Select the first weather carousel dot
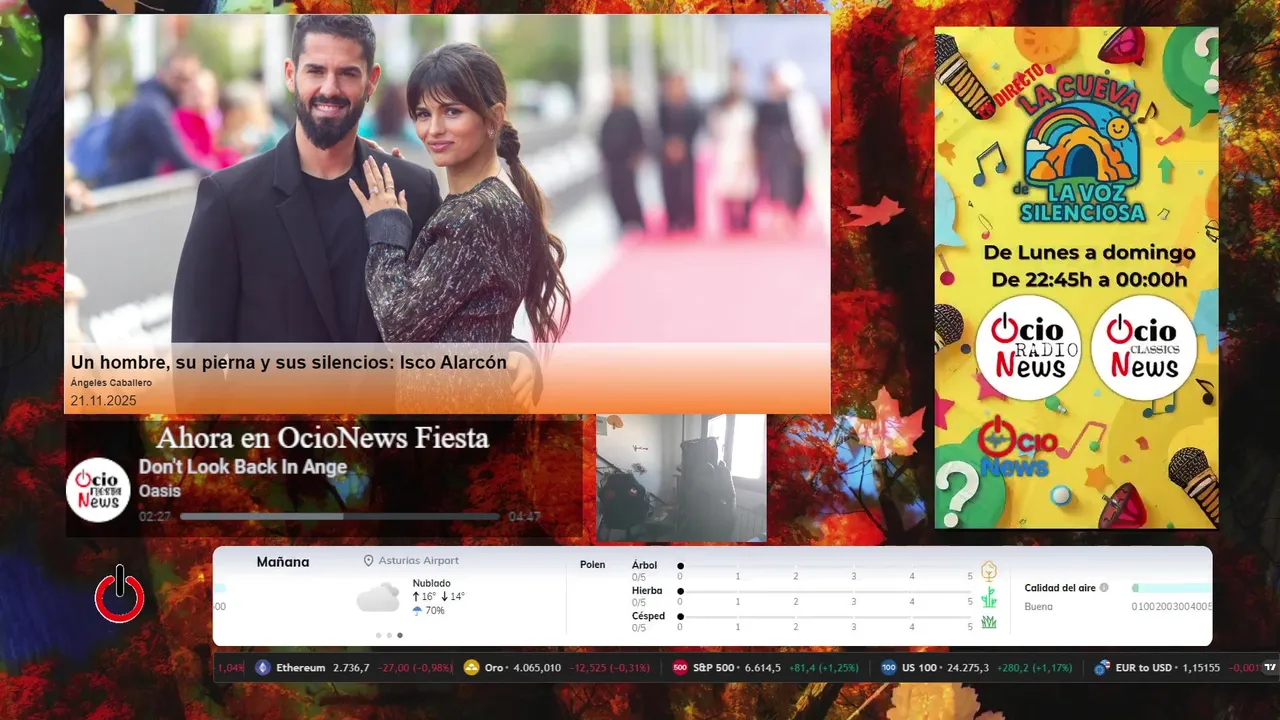Viewport: 1280px width, 720px height. (378, 635)
